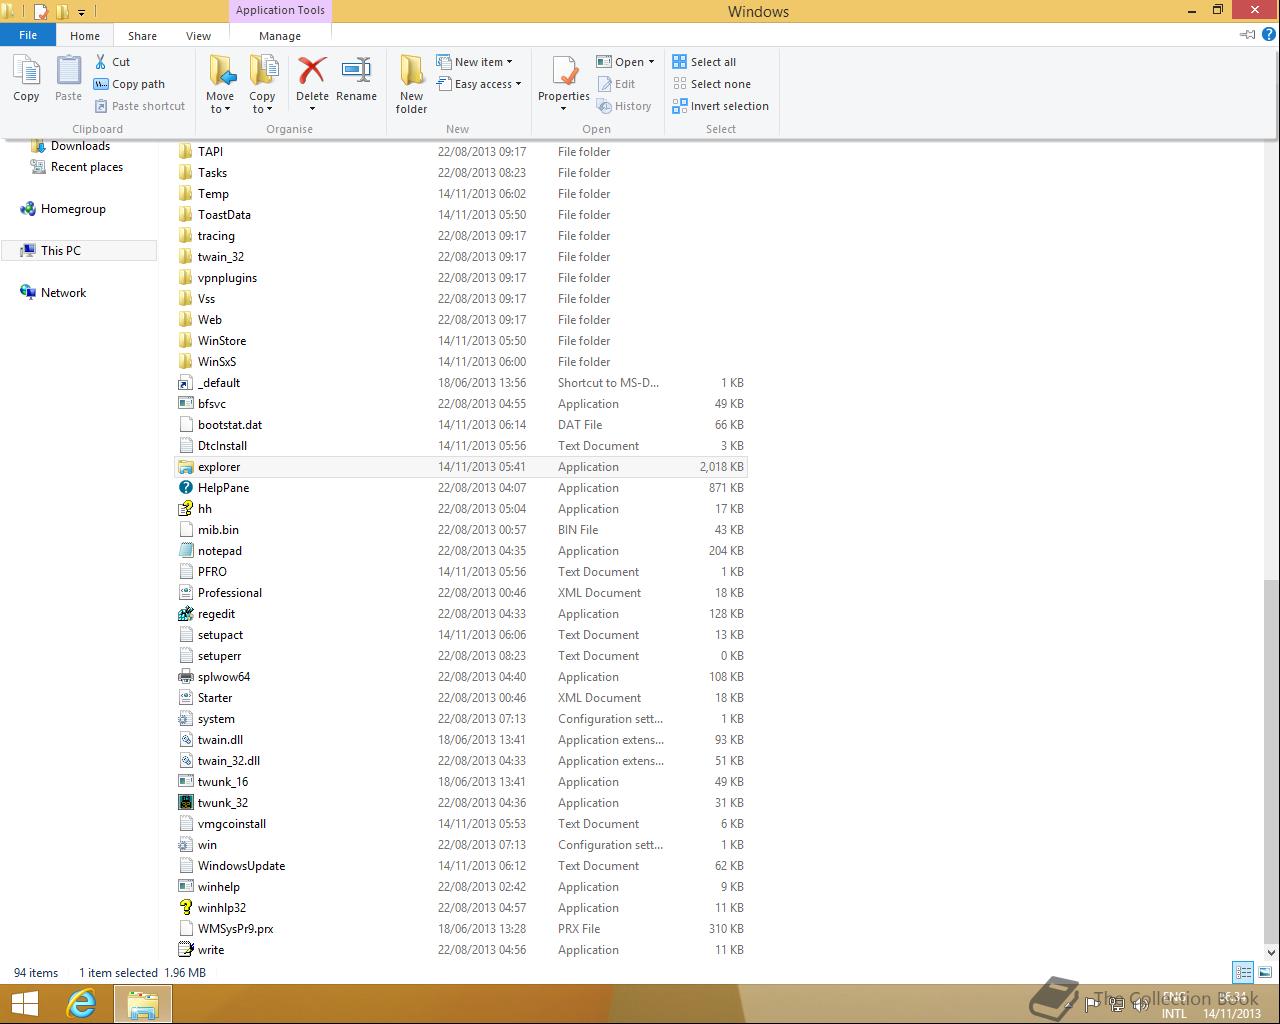Select the WMSysPr9.prx file
Screen dimensions: 1280x1024
(x=235, y=929)
